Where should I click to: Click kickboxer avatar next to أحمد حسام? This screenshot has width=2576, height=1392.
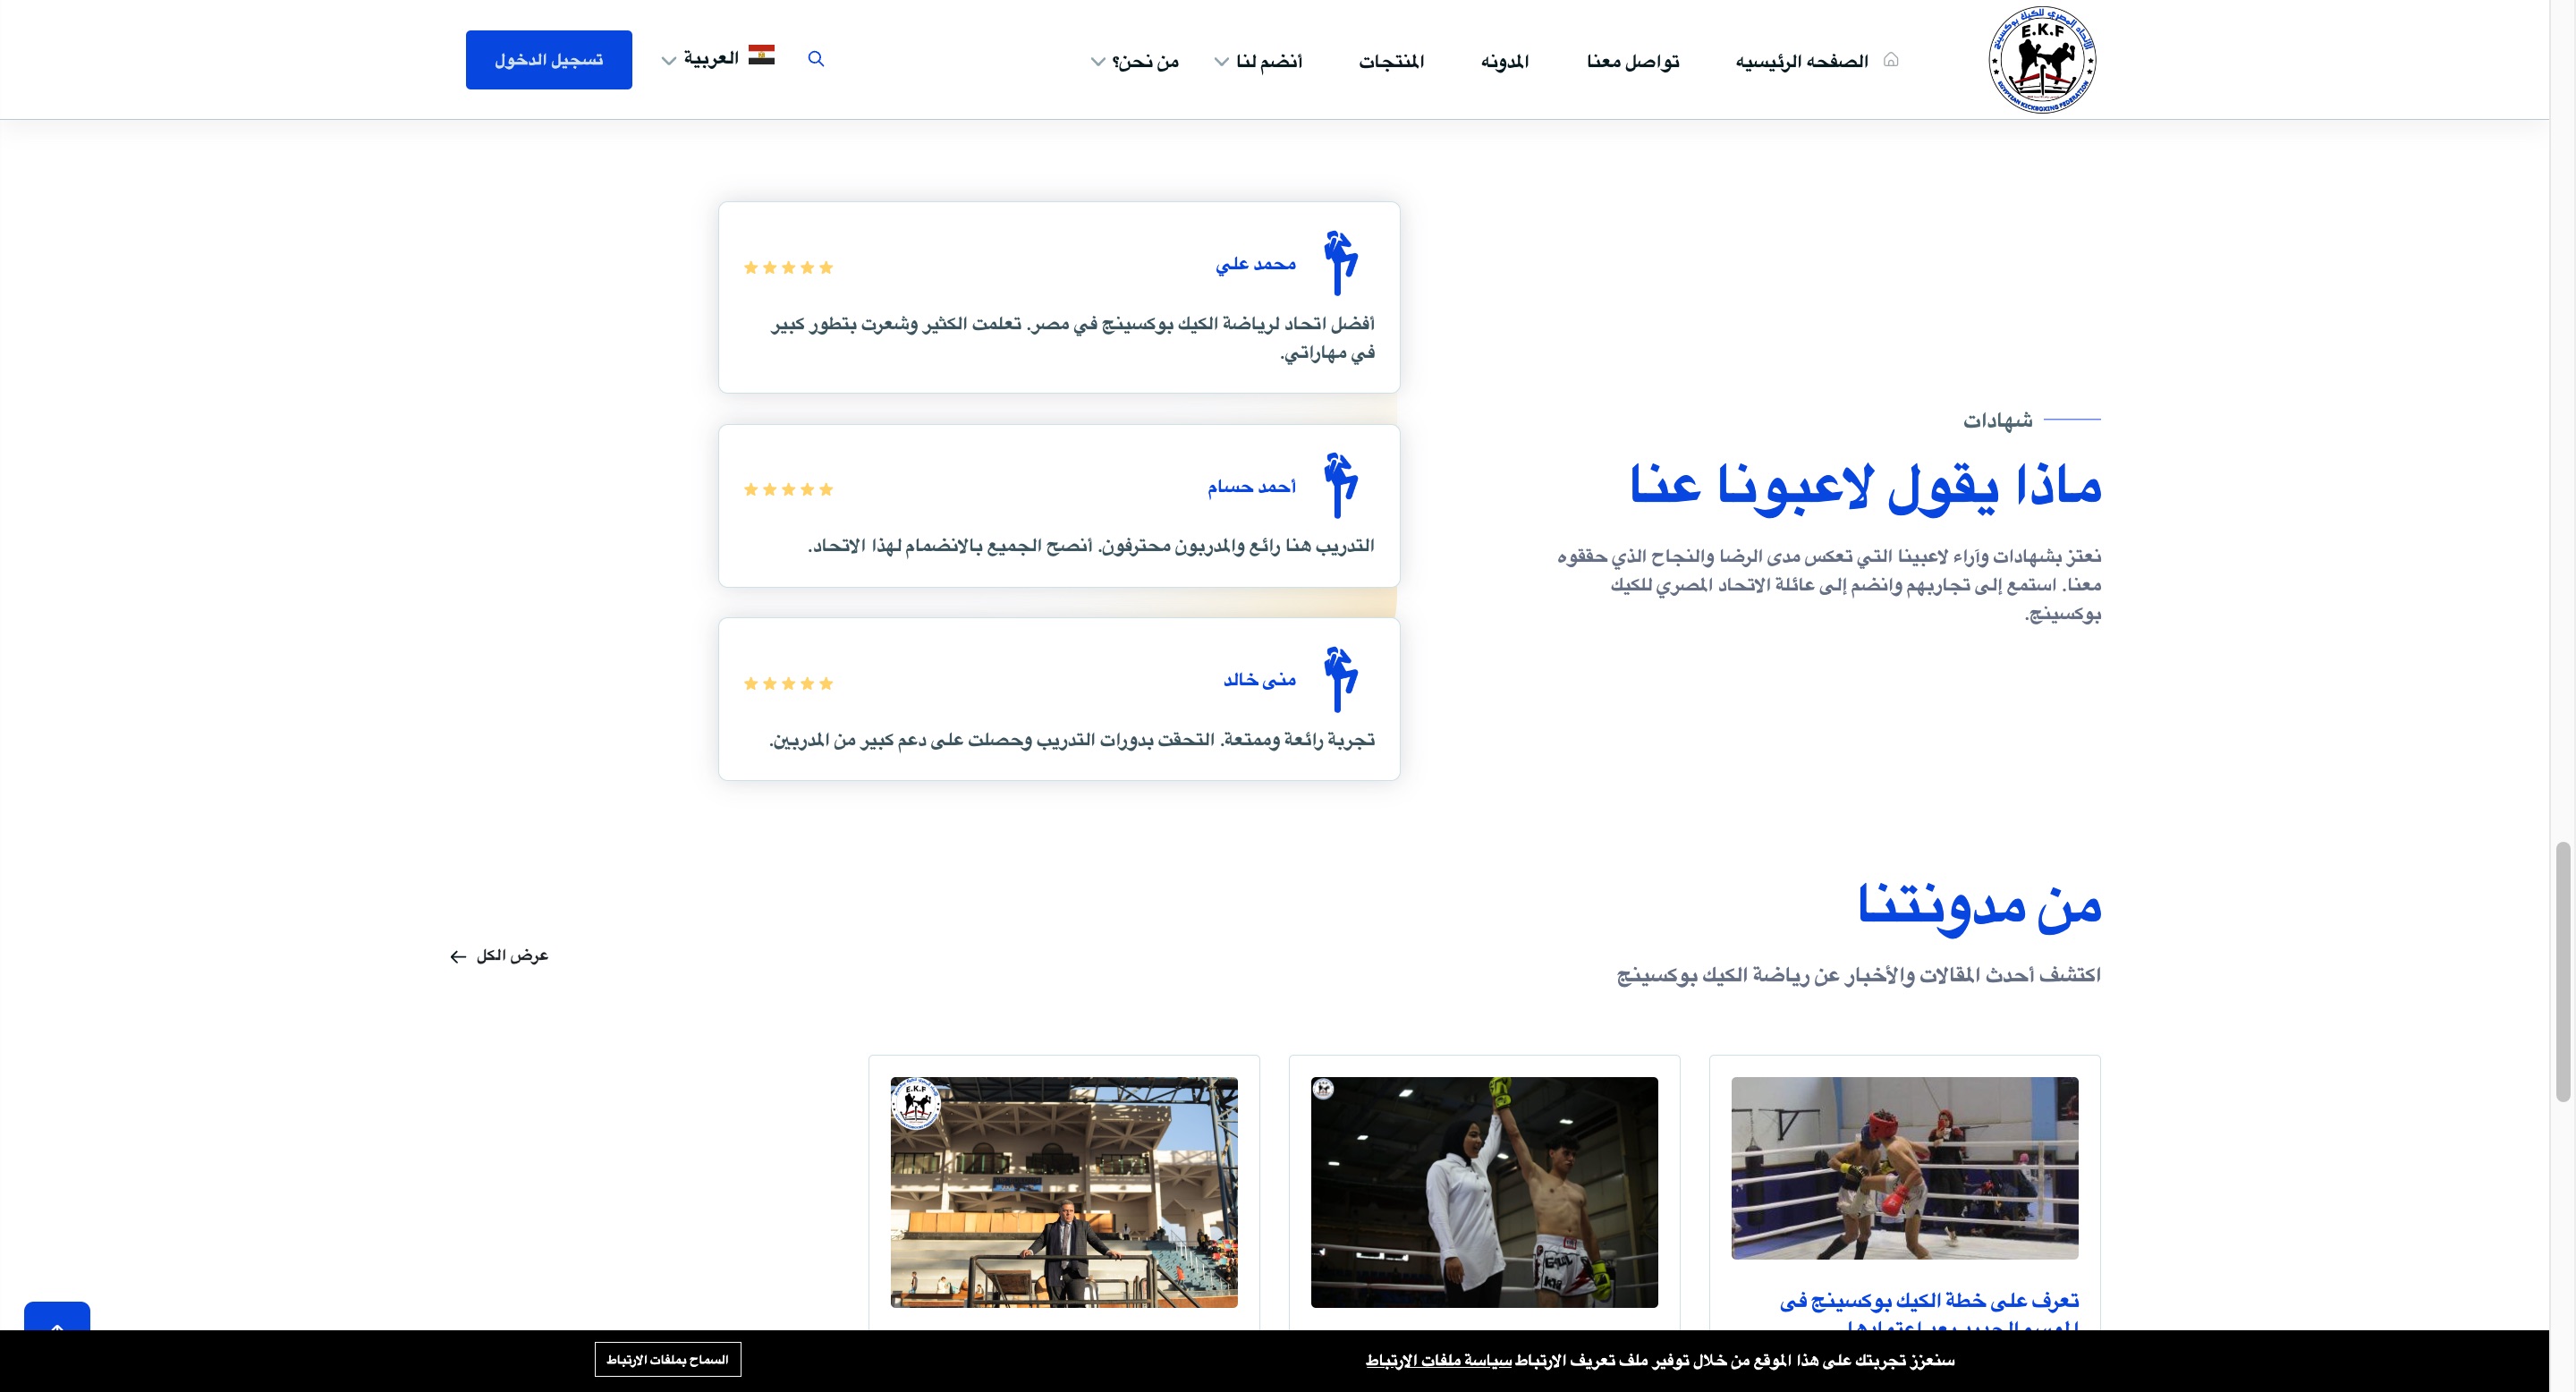click(x=1340, y=486)
